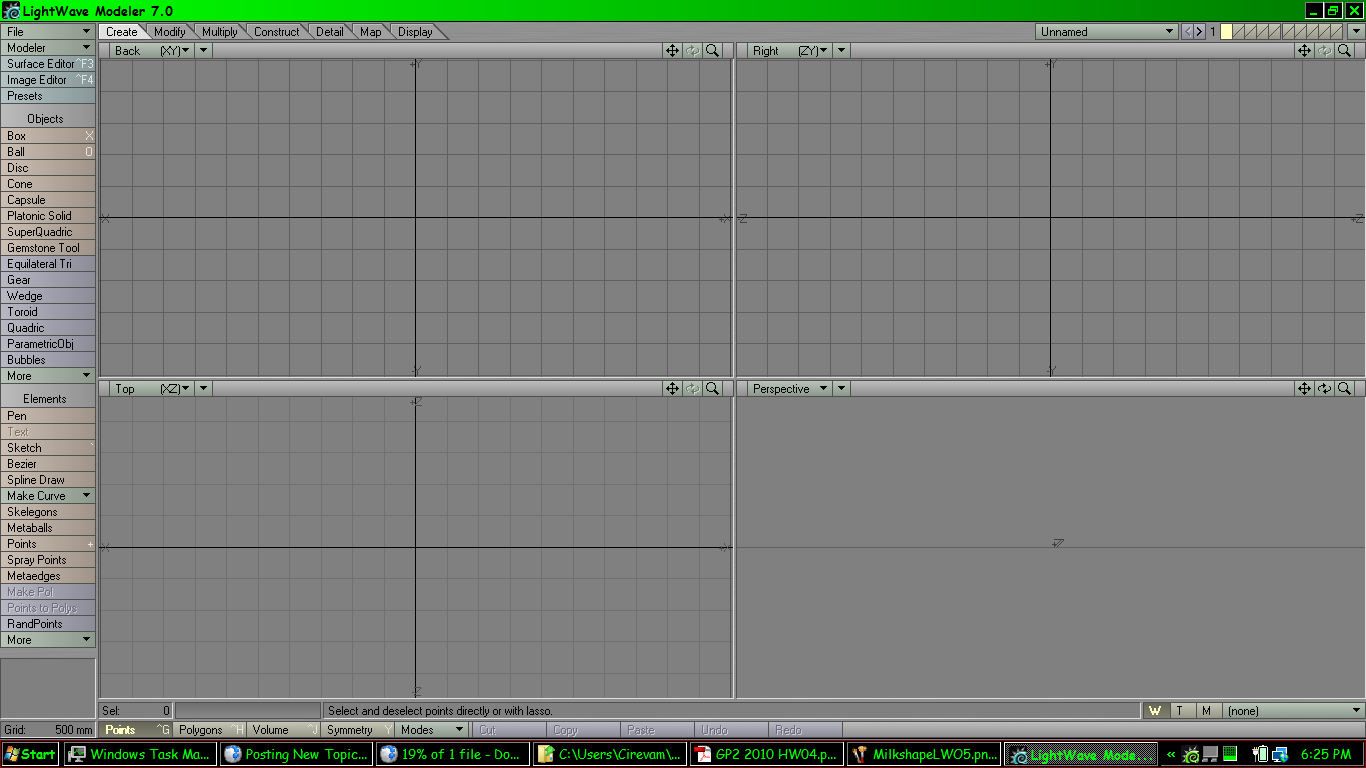1366x768 pixels.
Task: Open the Right (ZY) view type dropdown
Action: point(789,51)
